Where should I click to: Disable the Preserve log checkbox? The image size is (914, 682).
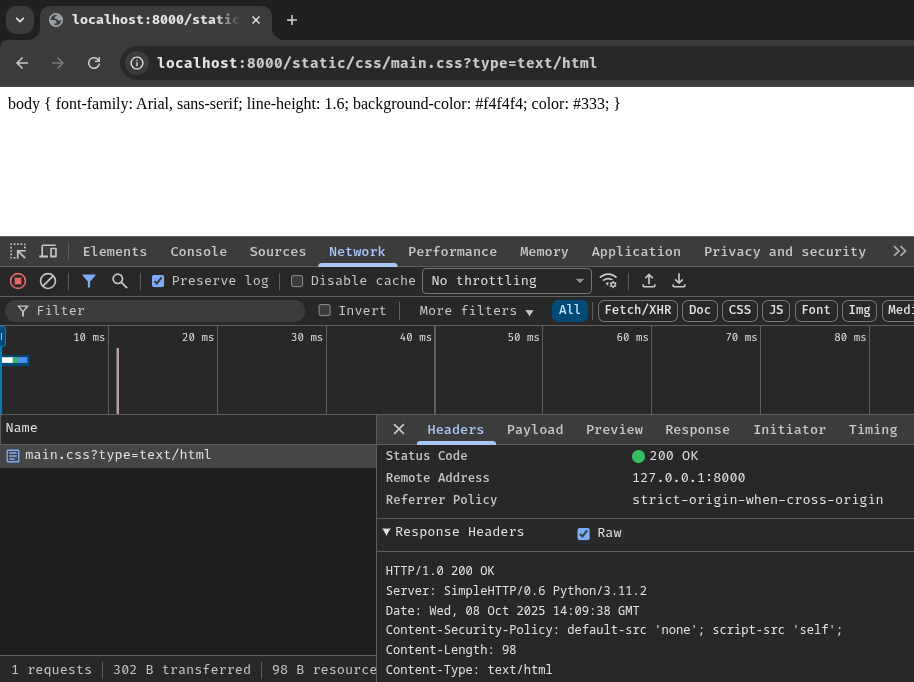coord(158,281)
